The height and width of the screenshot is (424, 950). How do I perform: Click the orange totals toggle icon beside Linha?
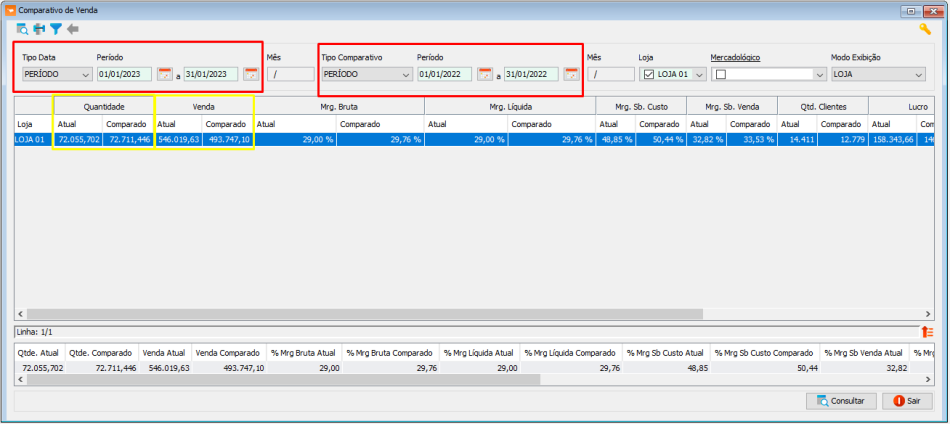pos(927,331)
